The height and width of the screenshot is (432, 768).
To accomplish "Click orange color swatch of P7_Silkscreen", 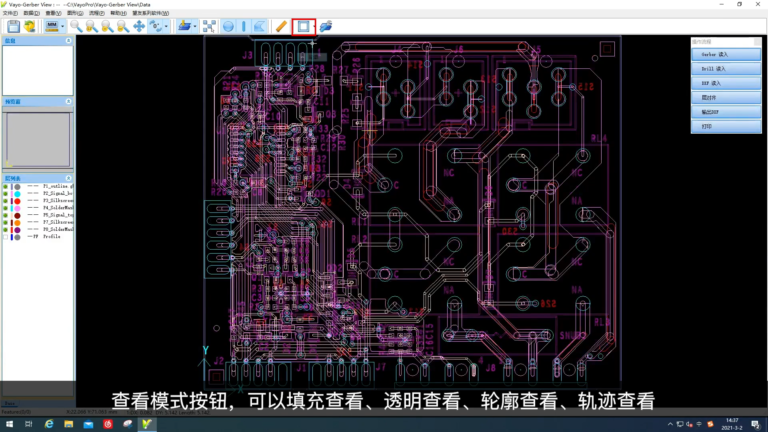I will click(x=17, y=222).
